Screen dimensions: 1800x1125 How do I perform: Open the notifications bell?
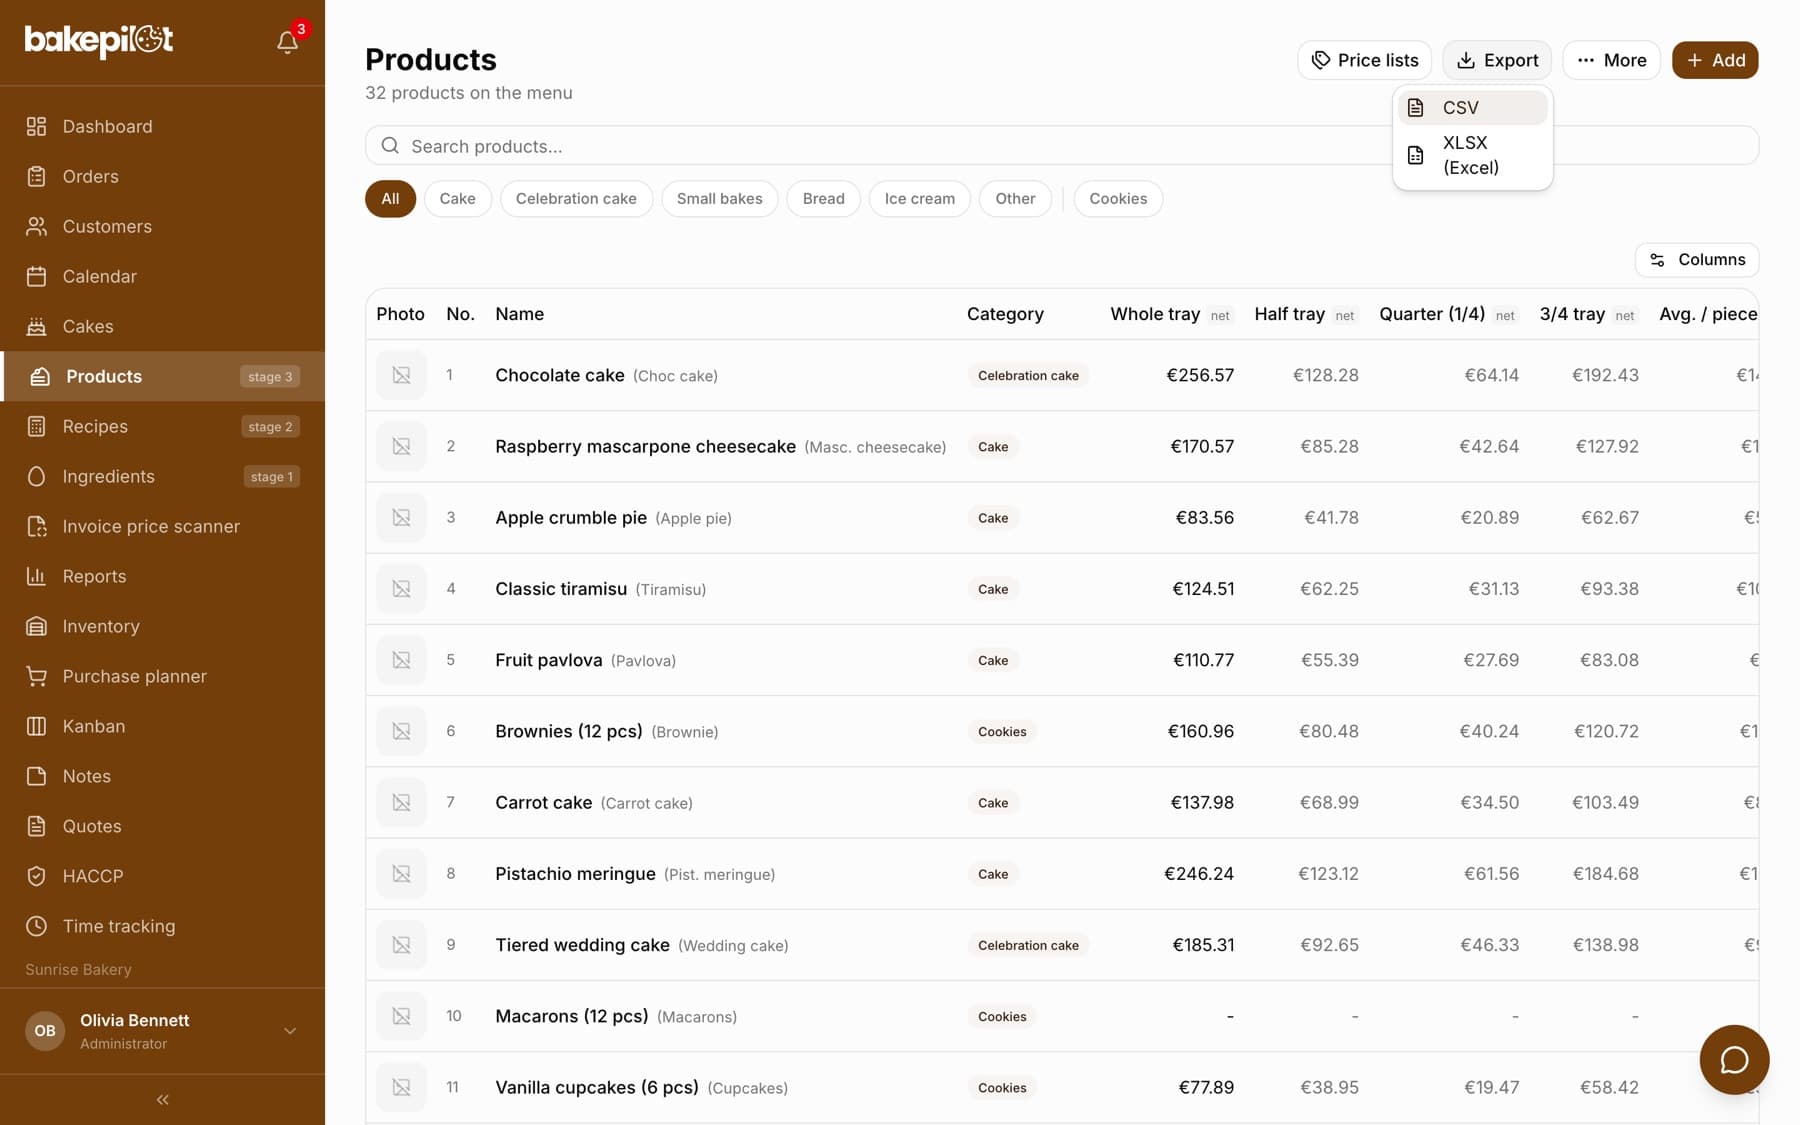(x=288, y=41)
